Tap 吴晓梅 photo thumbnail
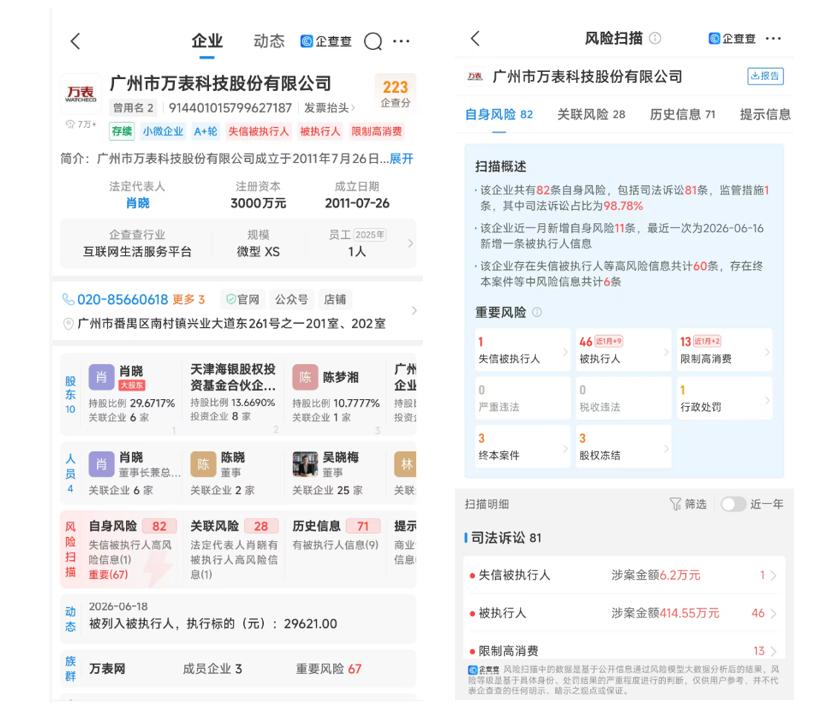The width and height of the screenshot is (832, 709). [x=305, y=464]
